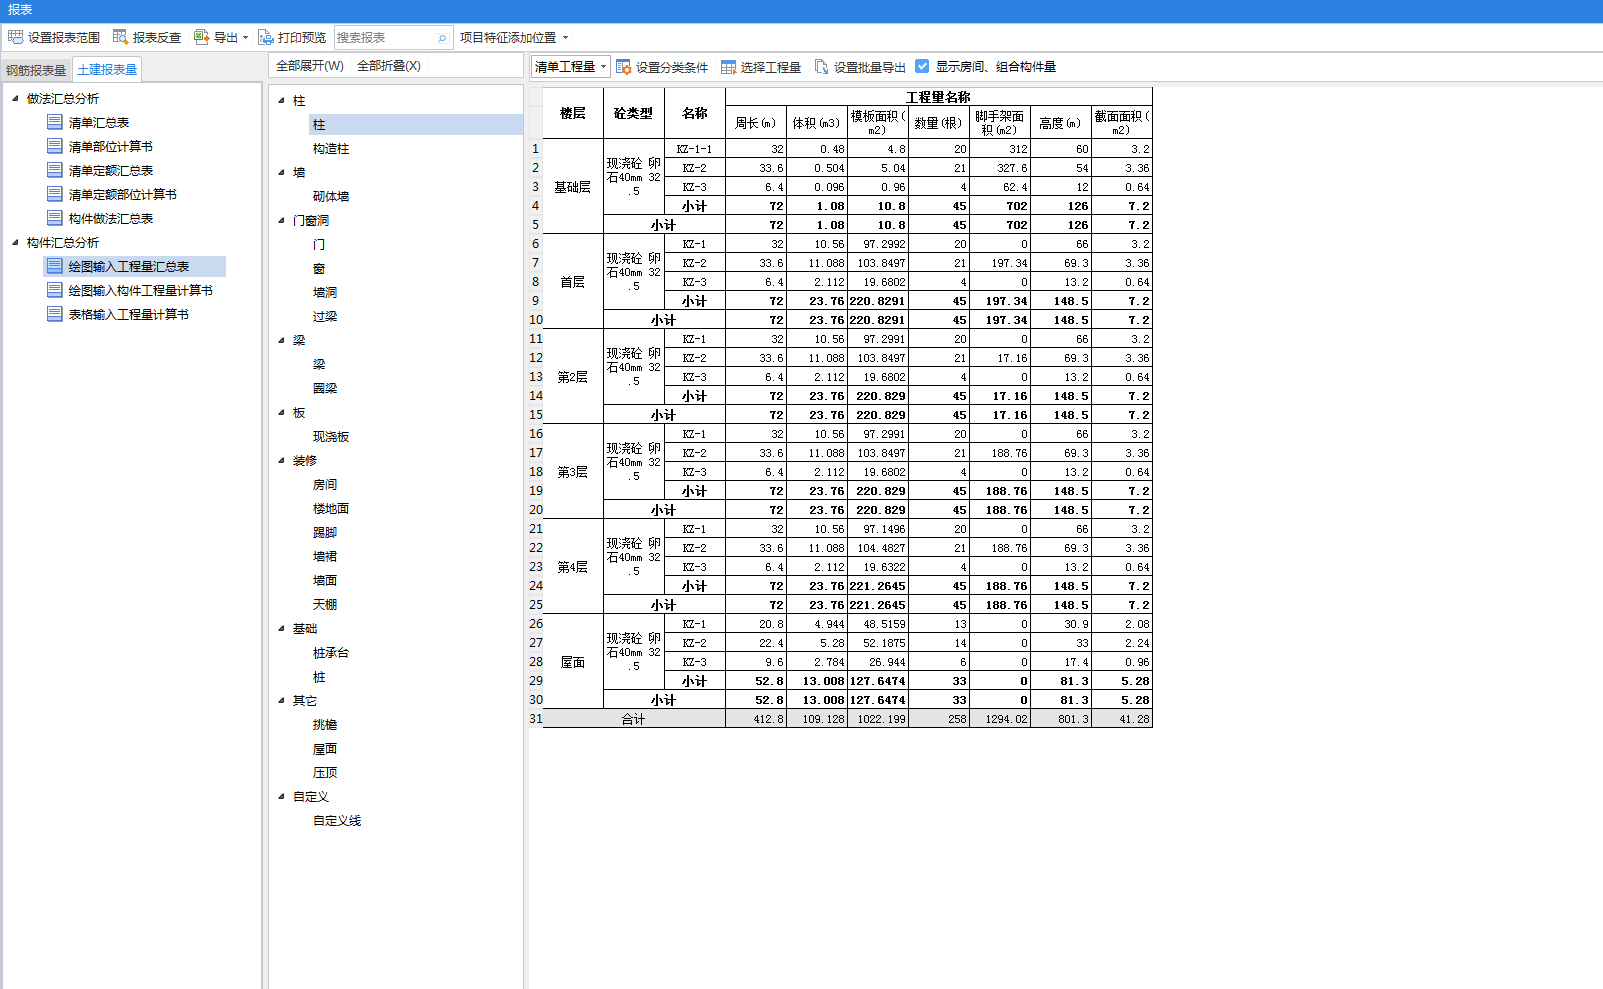Click the report icon beside 清单定额汇总表
Image resolution: width=1603 pixels, height=989 pixels.
(55, 170)
